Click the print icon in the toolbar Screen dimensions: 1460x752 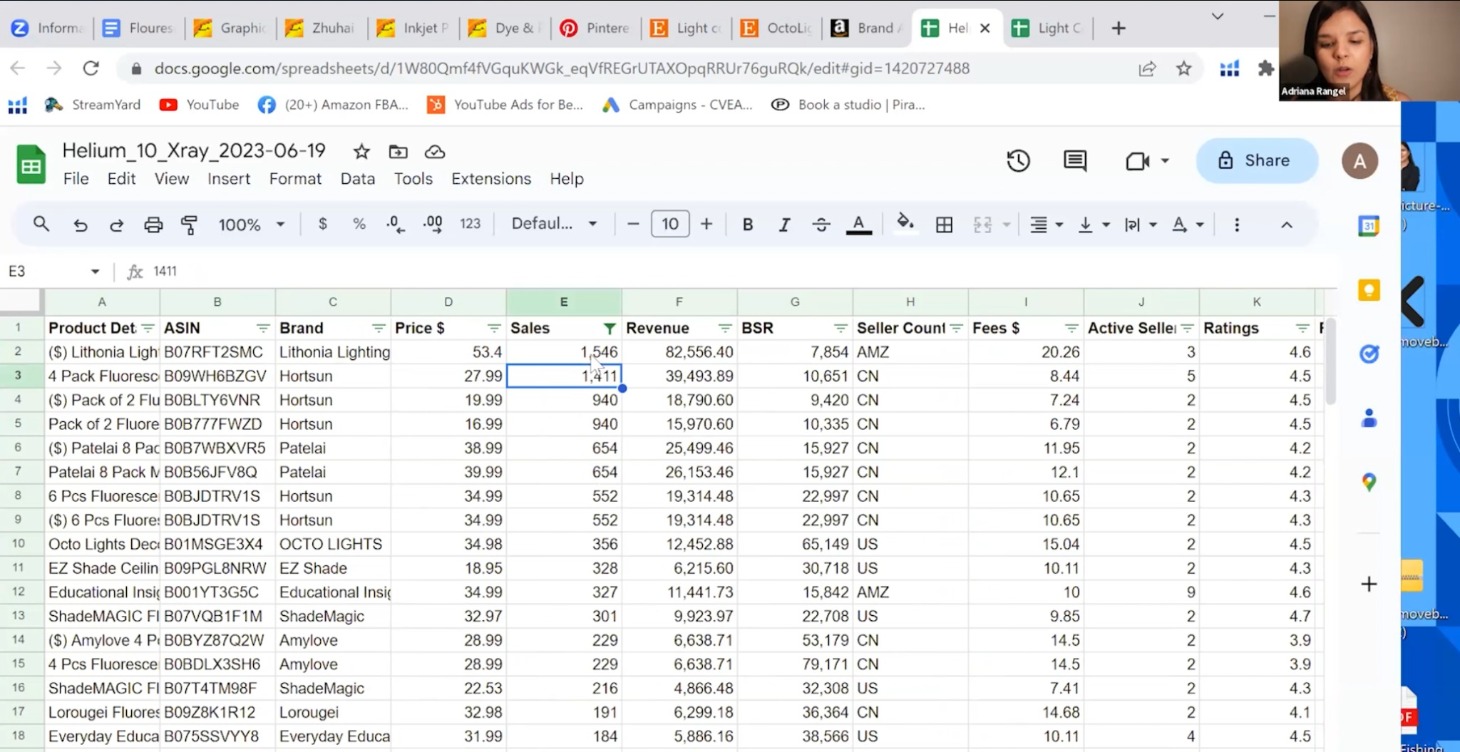click(x=153, y=225)
